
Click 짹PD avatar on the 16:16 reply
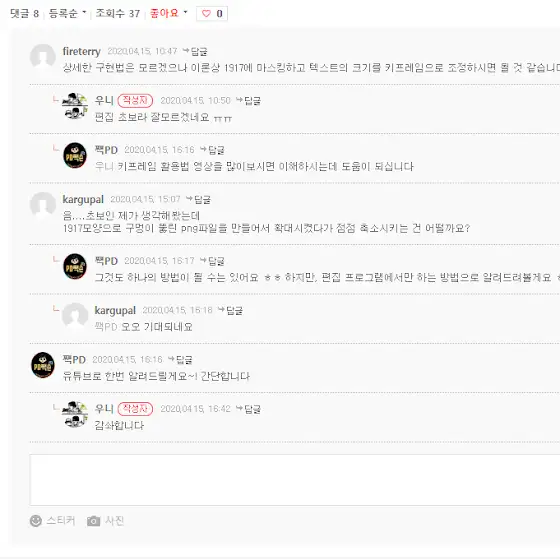(x=75, y=155)
